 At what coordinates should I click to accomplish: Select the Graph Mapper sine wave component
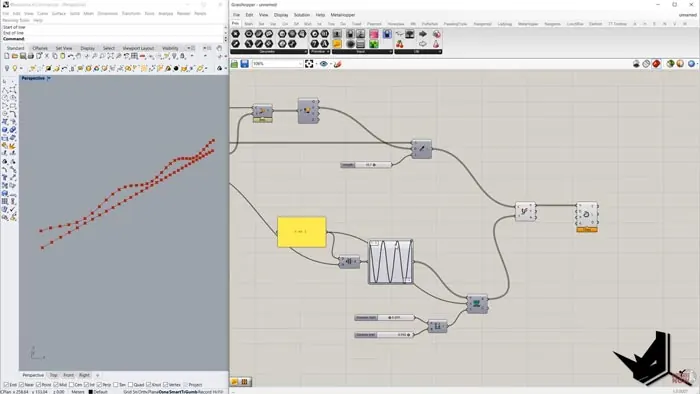[391, 262]
